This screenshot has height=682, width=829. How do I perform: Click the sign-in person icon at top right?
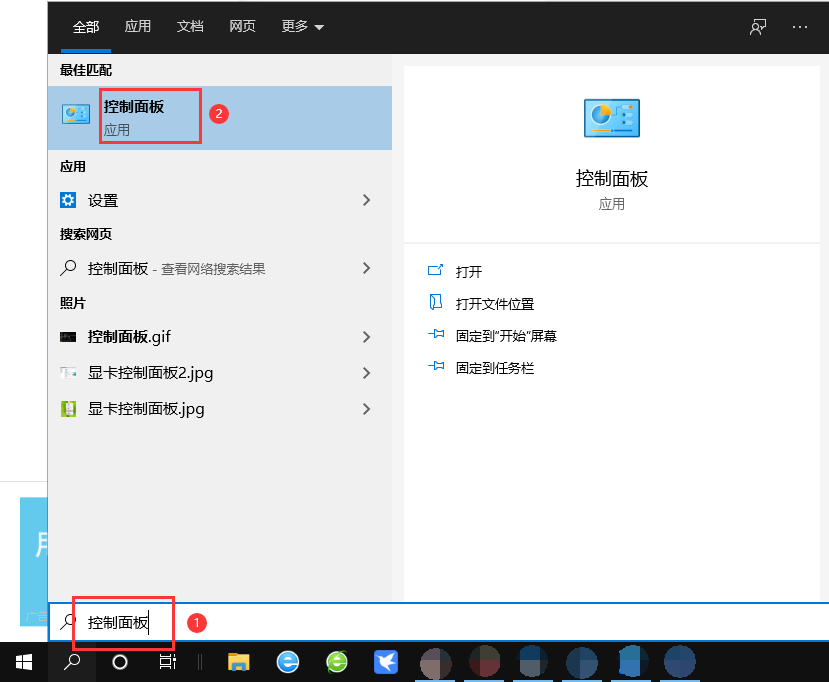point(757,27)
